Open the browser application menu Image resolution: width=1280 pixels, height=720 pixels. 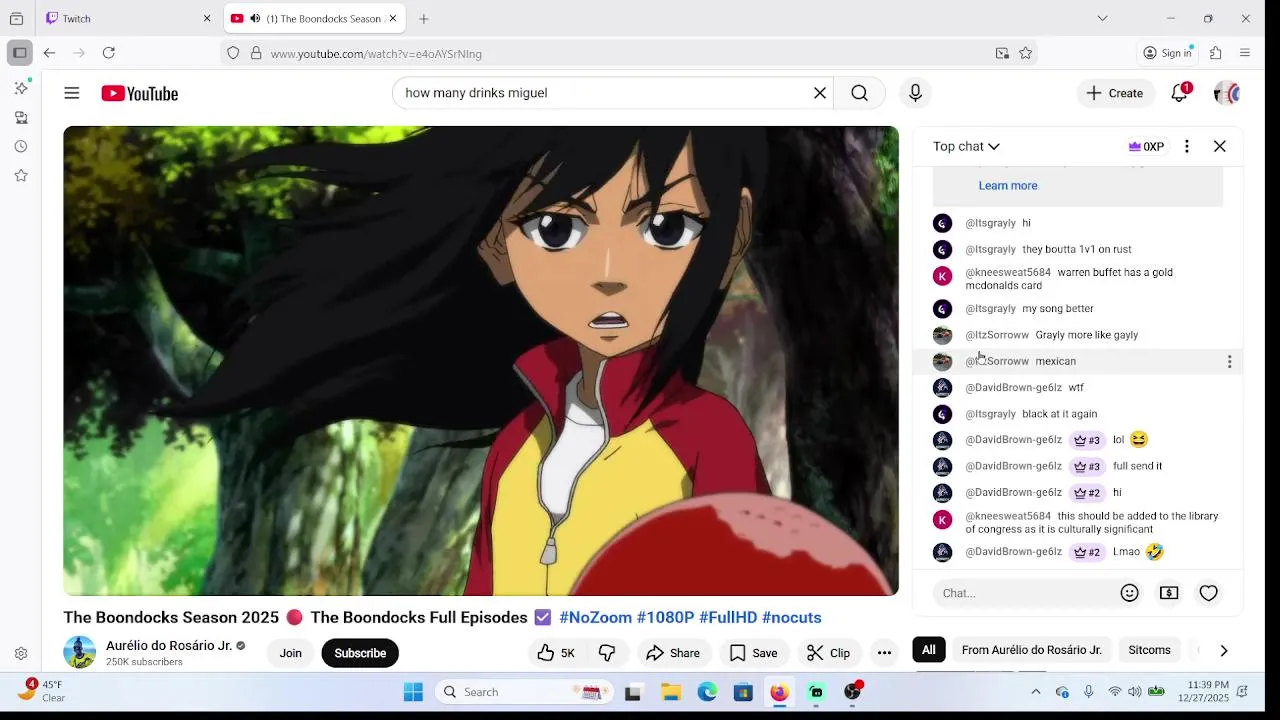click(1245, 53)
